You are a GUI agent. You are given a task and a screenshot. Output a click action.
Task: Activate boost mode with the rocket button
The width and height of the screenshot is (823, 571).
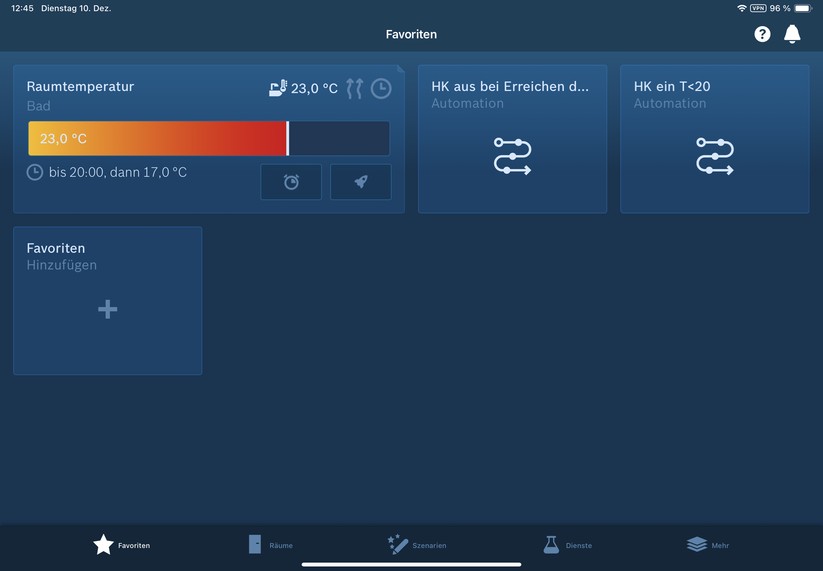[x=360, y=182]
